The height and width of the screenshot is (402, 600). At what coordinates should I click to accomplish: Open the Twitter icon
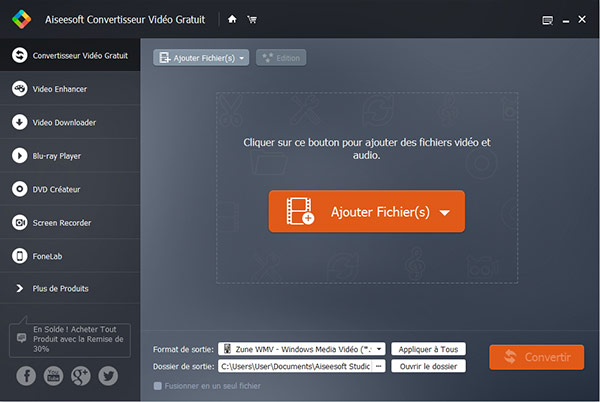click(x=108, y=376)
